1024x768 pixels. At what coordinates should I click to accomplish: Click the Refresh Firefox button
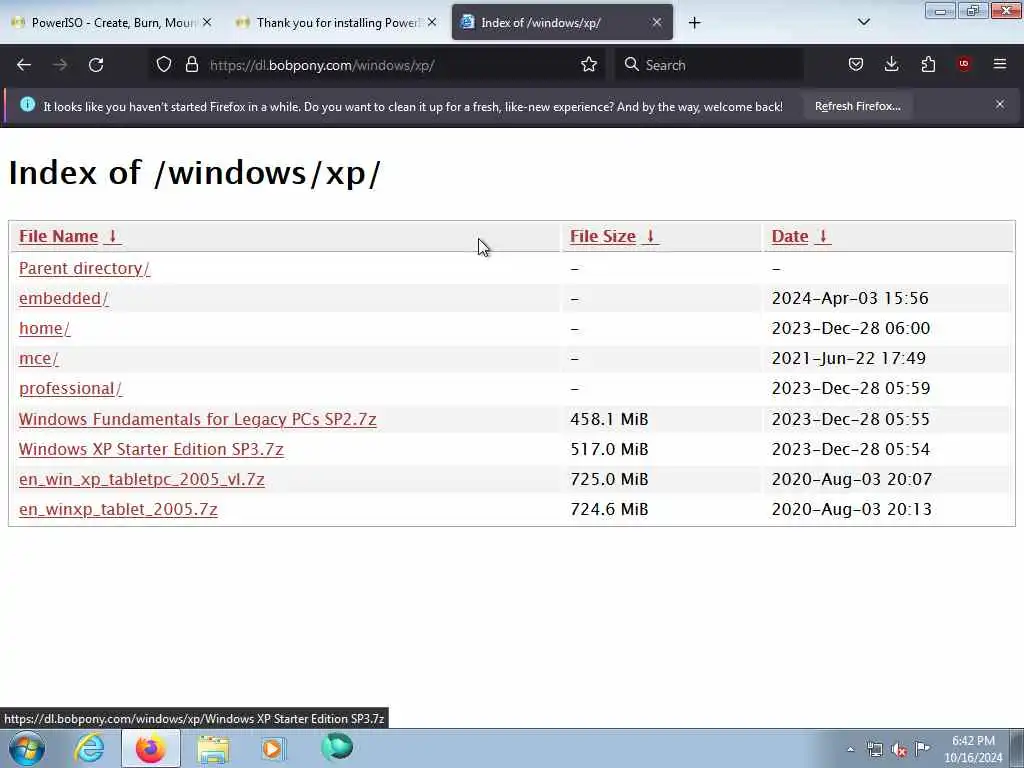point(857,106)
